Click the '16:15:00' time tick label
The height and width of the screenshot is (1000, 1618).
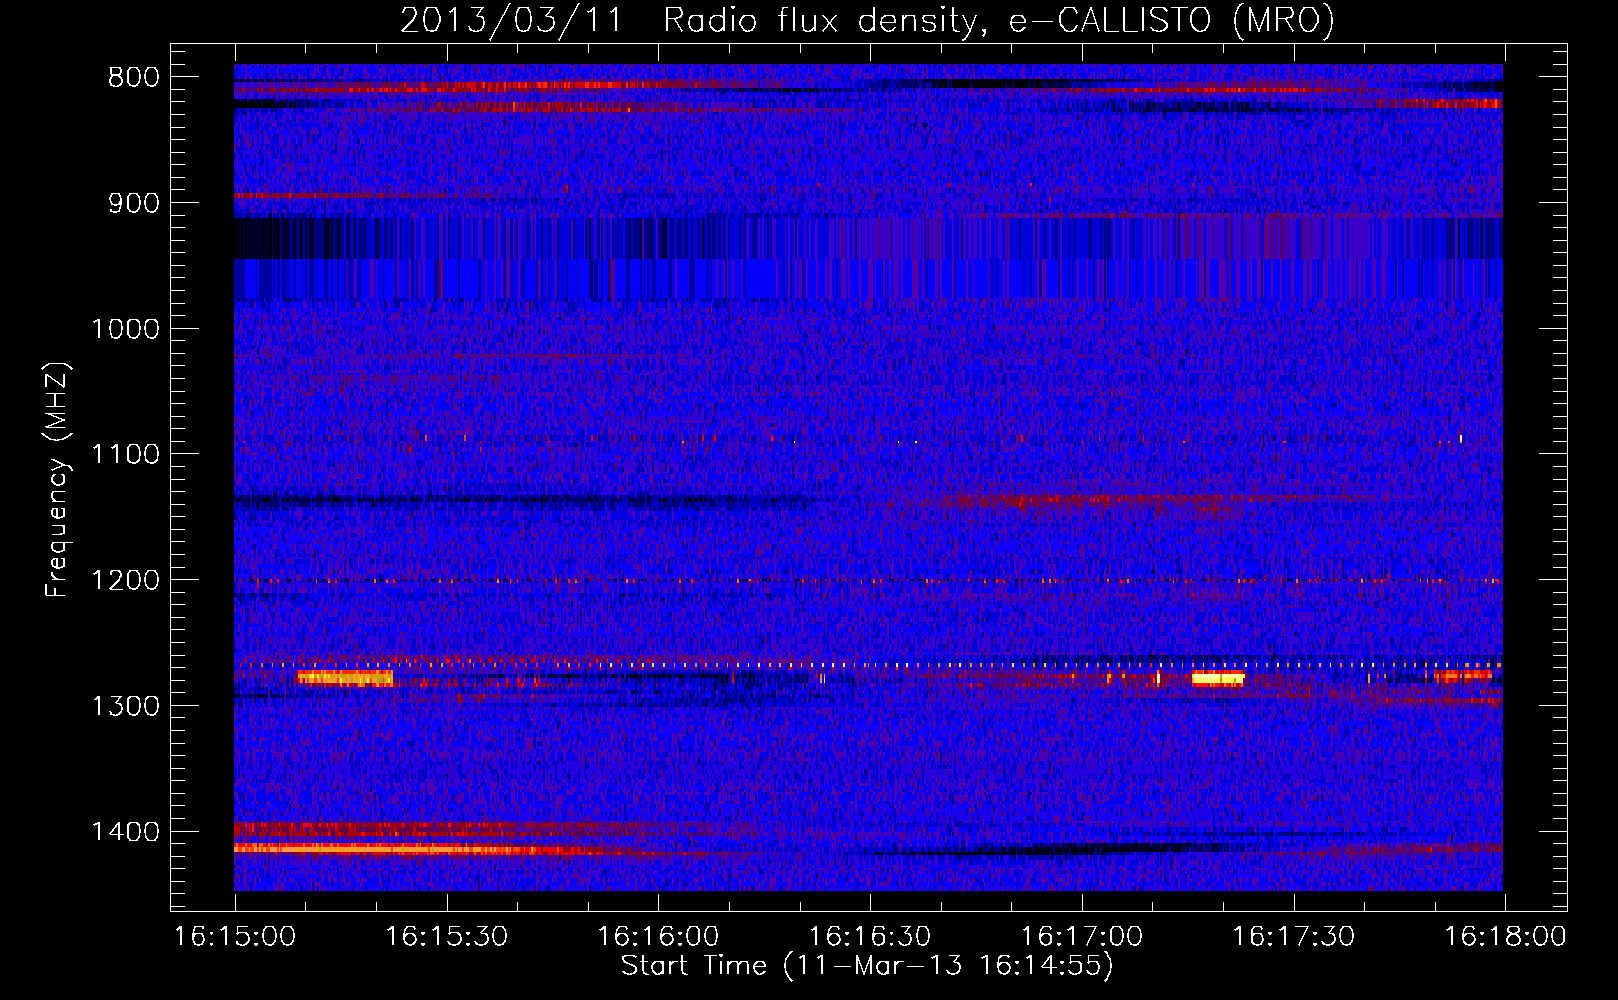click(x=235, y=937)
